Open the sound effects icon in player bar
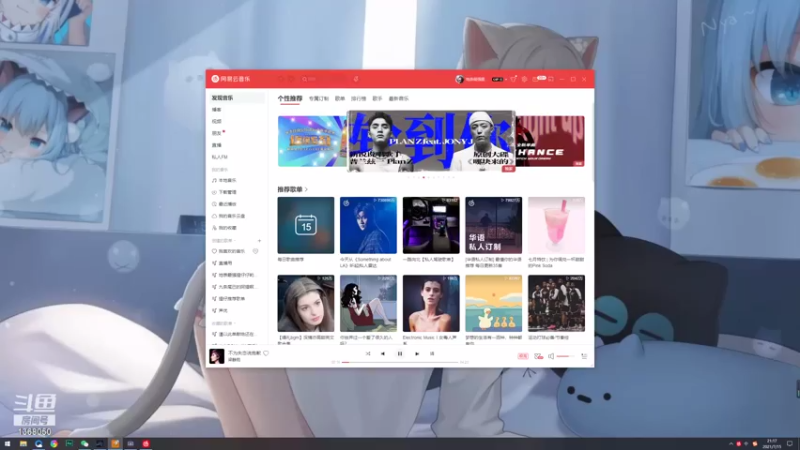The width and height of the screenshot is (800, 450). click(x=538, y=356)
